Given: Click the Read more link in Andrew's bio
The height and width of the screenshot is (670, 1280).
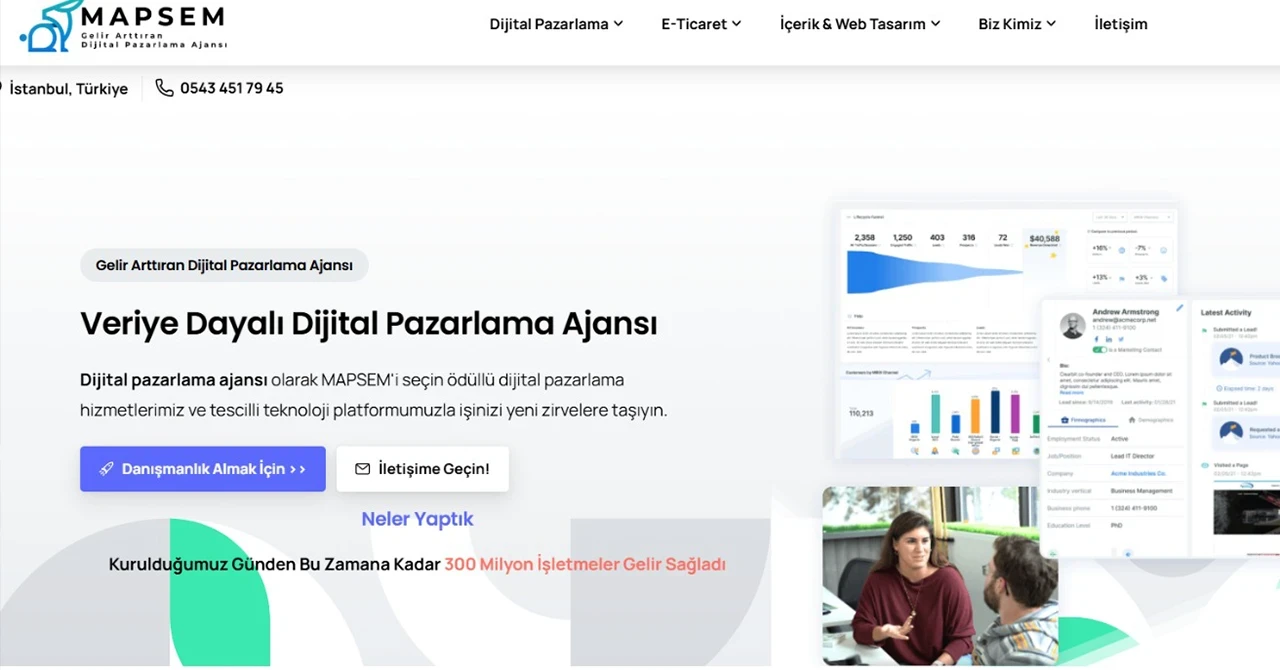Looking at the screenshot, I should coord(1071,392).
